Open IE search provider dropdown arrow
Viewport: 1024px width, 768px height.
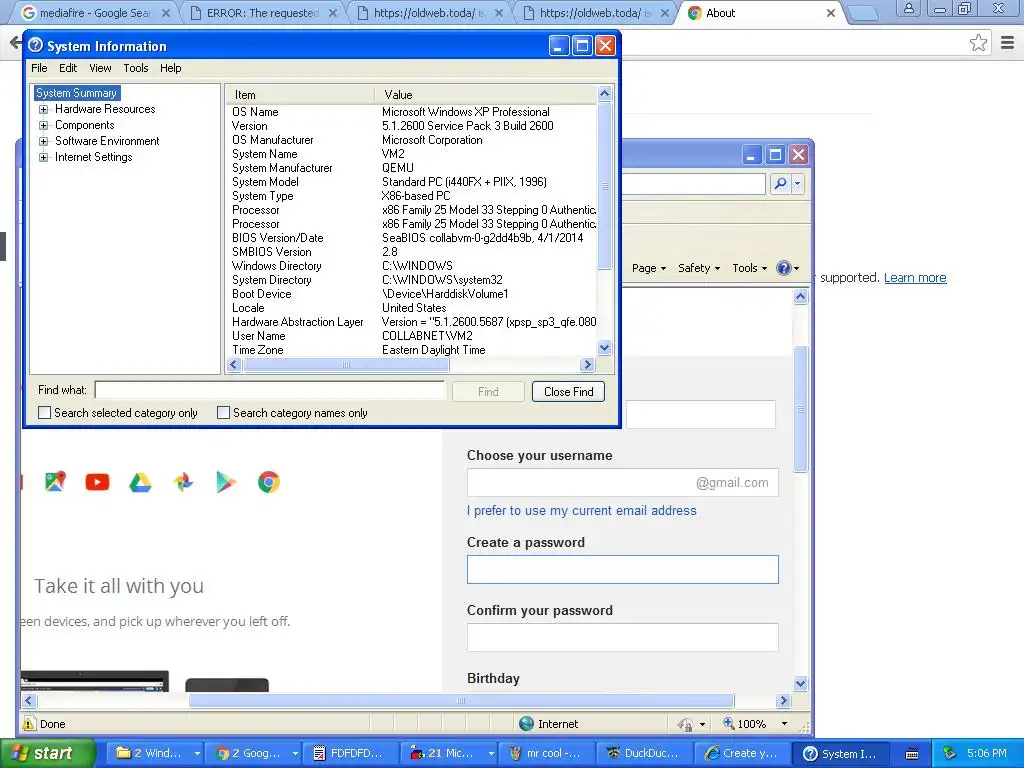tap(797, 184)
